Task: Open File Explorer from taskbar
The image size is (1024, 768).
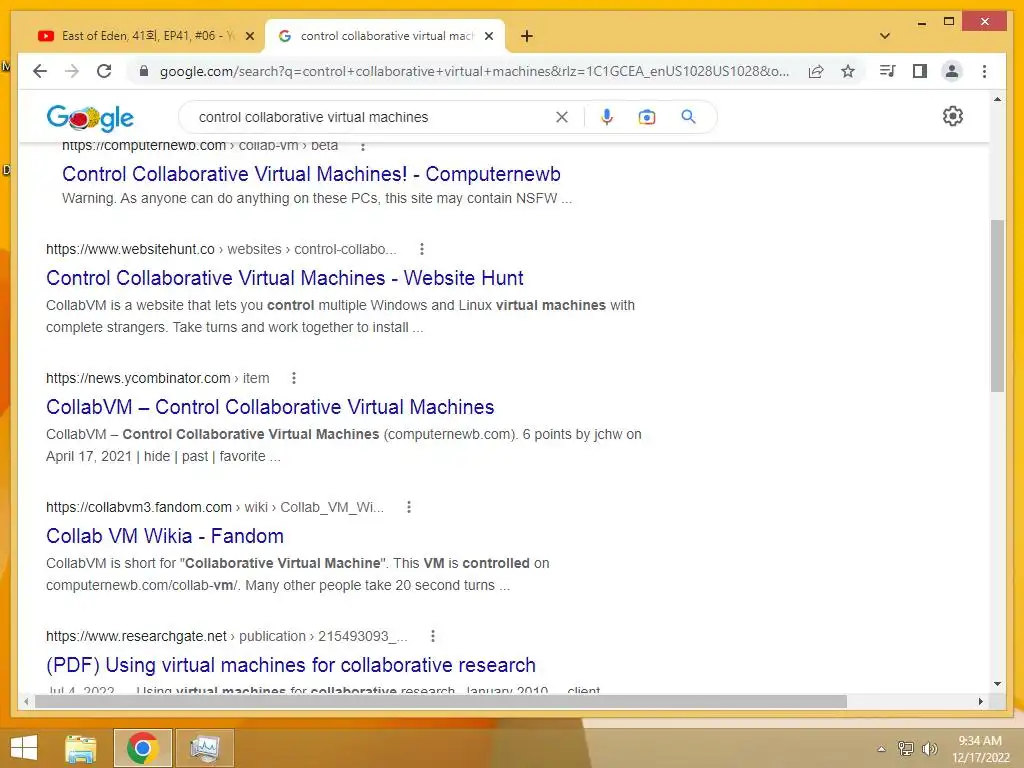Action: (81, 748)
